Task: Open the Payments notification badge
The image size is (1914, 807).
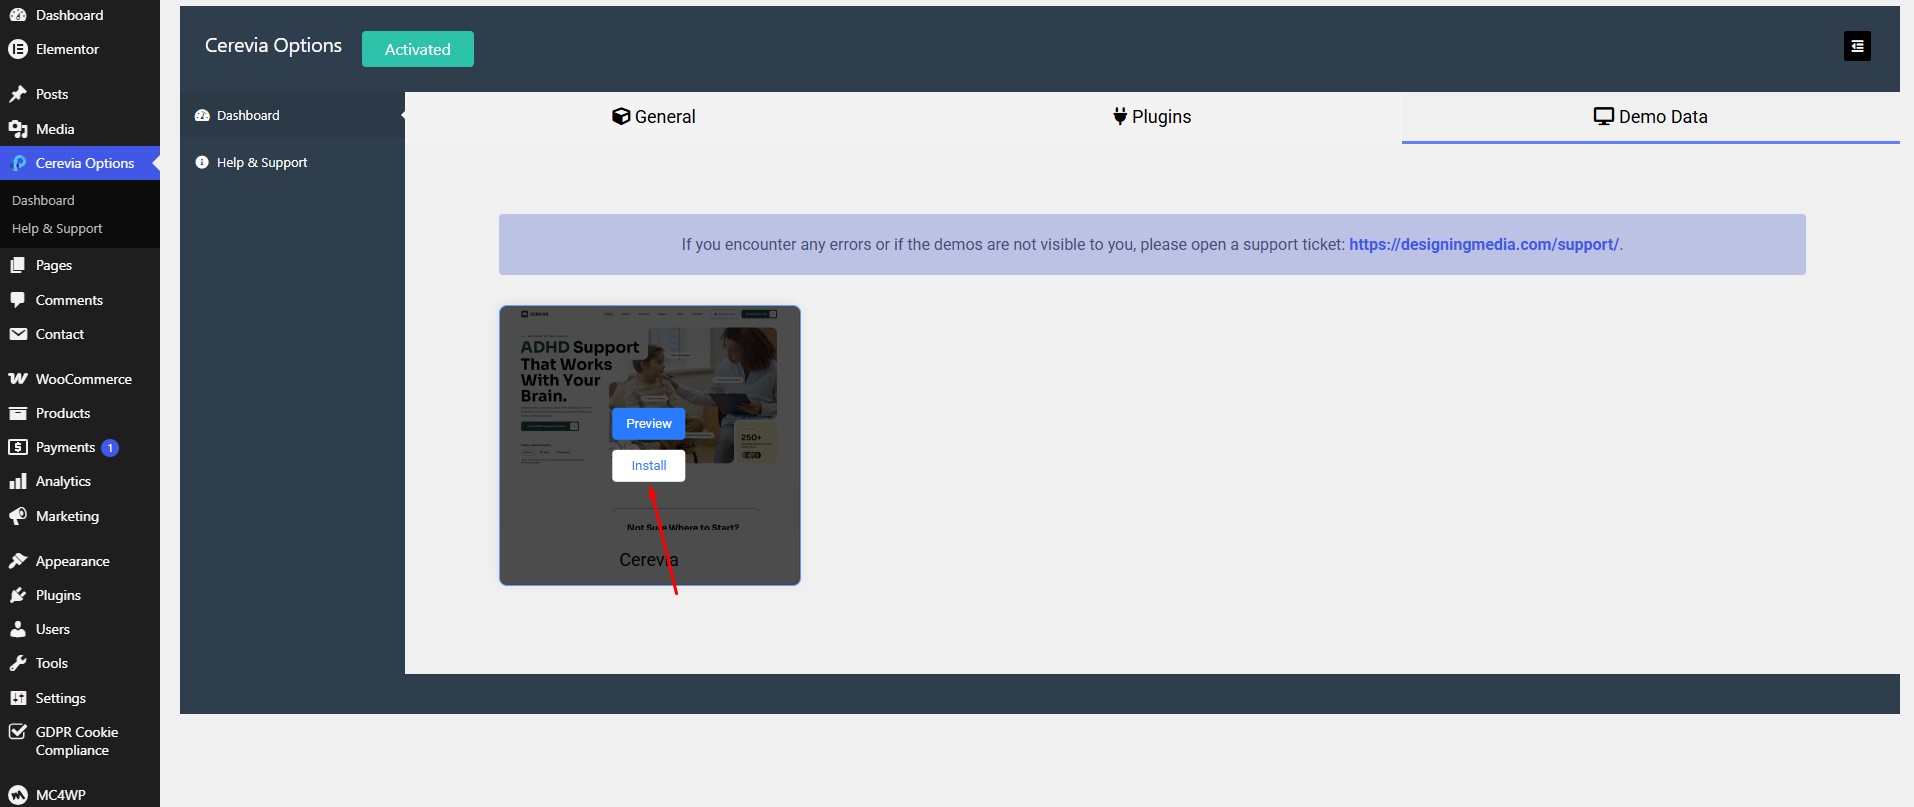Action: pyautogui.click(x=110, y=448)
